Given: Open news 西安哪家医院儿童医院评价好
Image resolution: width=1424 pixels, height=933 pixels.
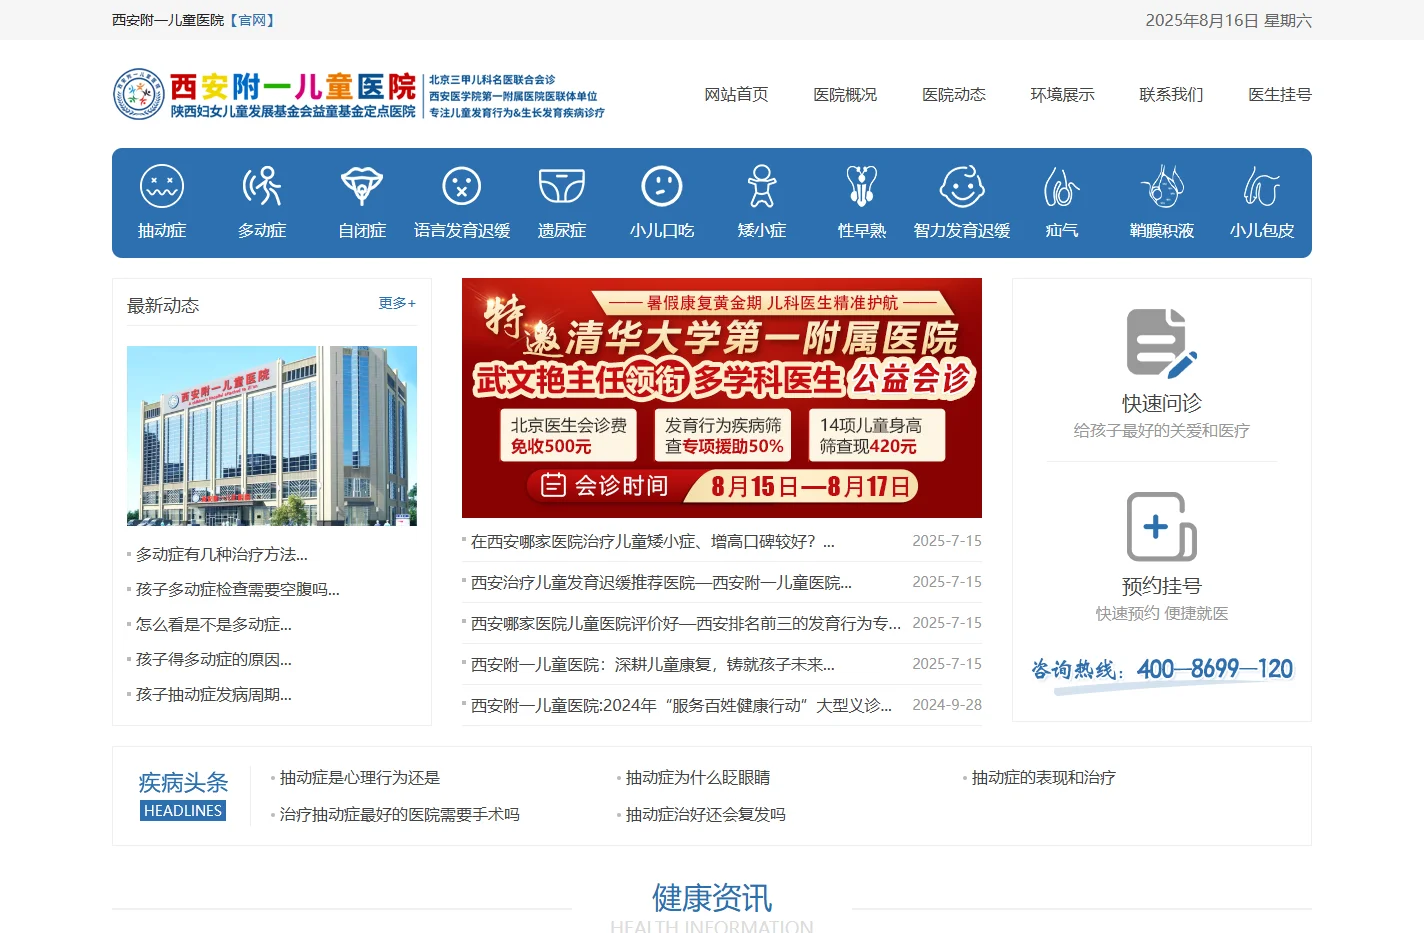Looking at the screenshot, I should pyautogui.click(x=685, y=623).
